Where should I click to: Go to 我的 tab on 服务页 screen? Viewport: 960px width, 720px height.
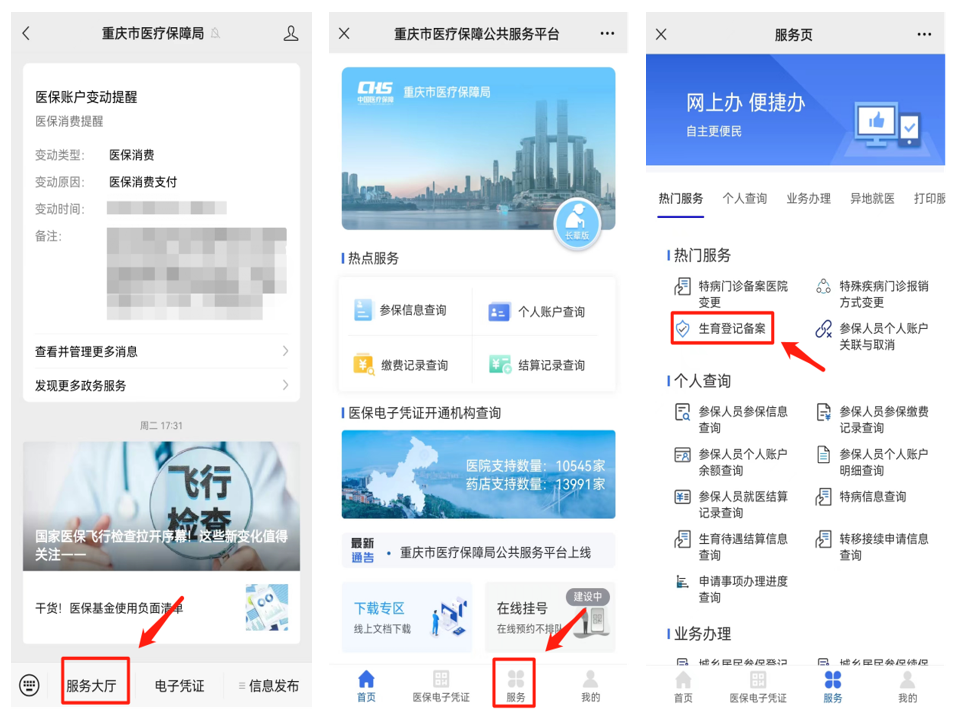point(907,686)
